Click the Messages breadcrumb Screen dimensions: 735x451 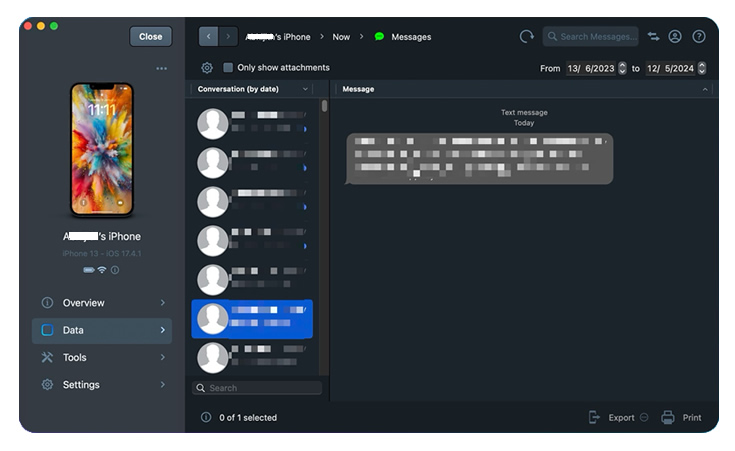click(411, 37)
